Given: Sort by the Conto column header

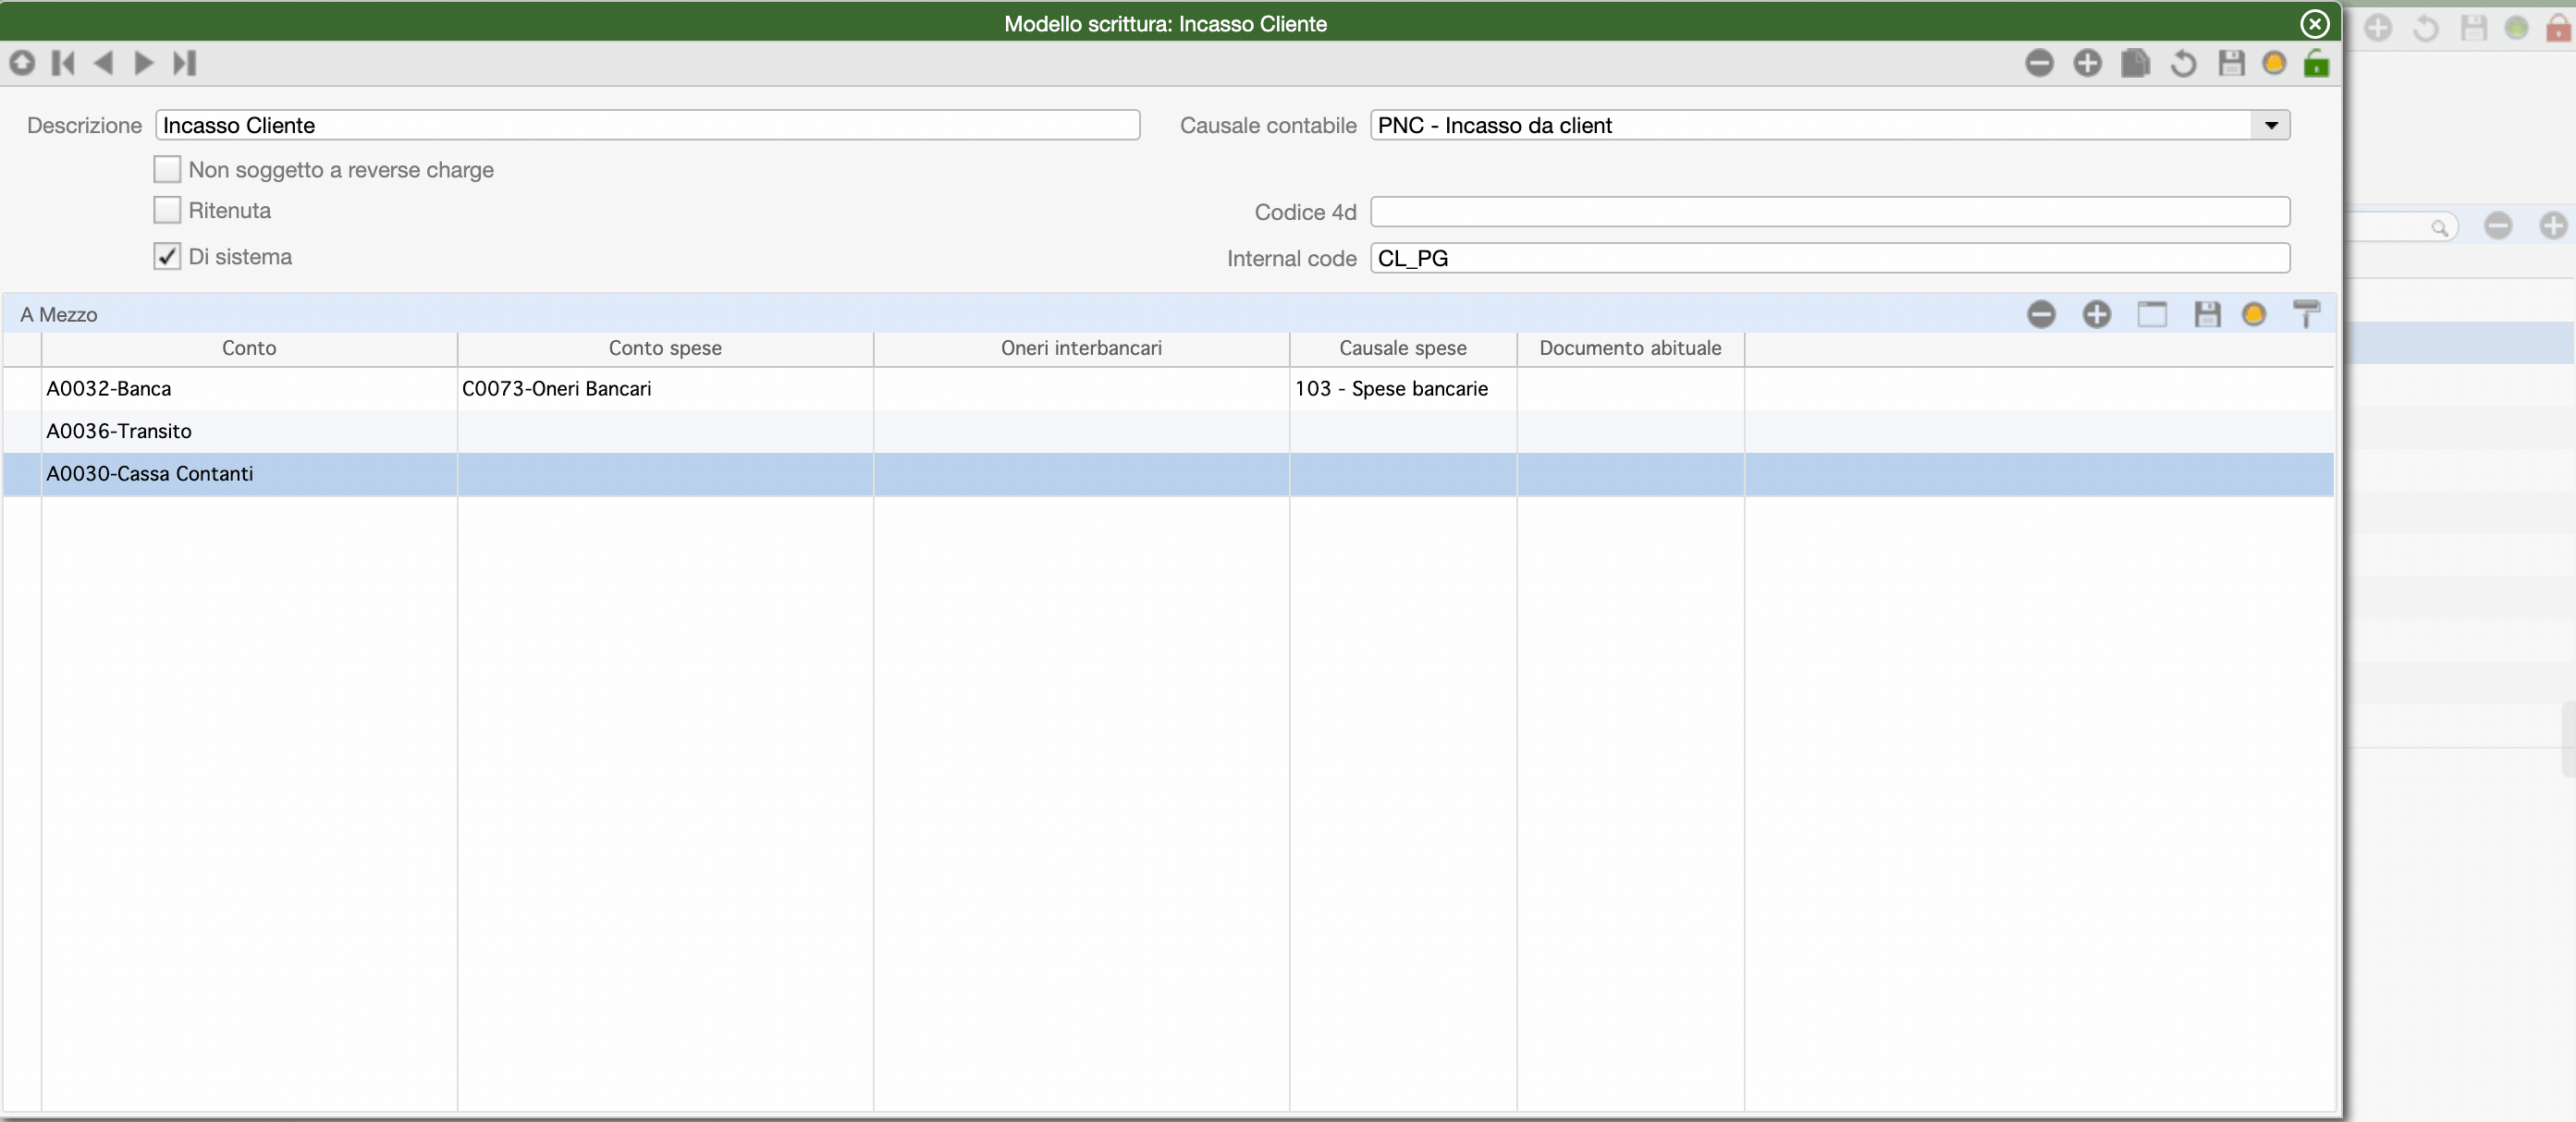Looking at the screenshot, I should point(249,348).
